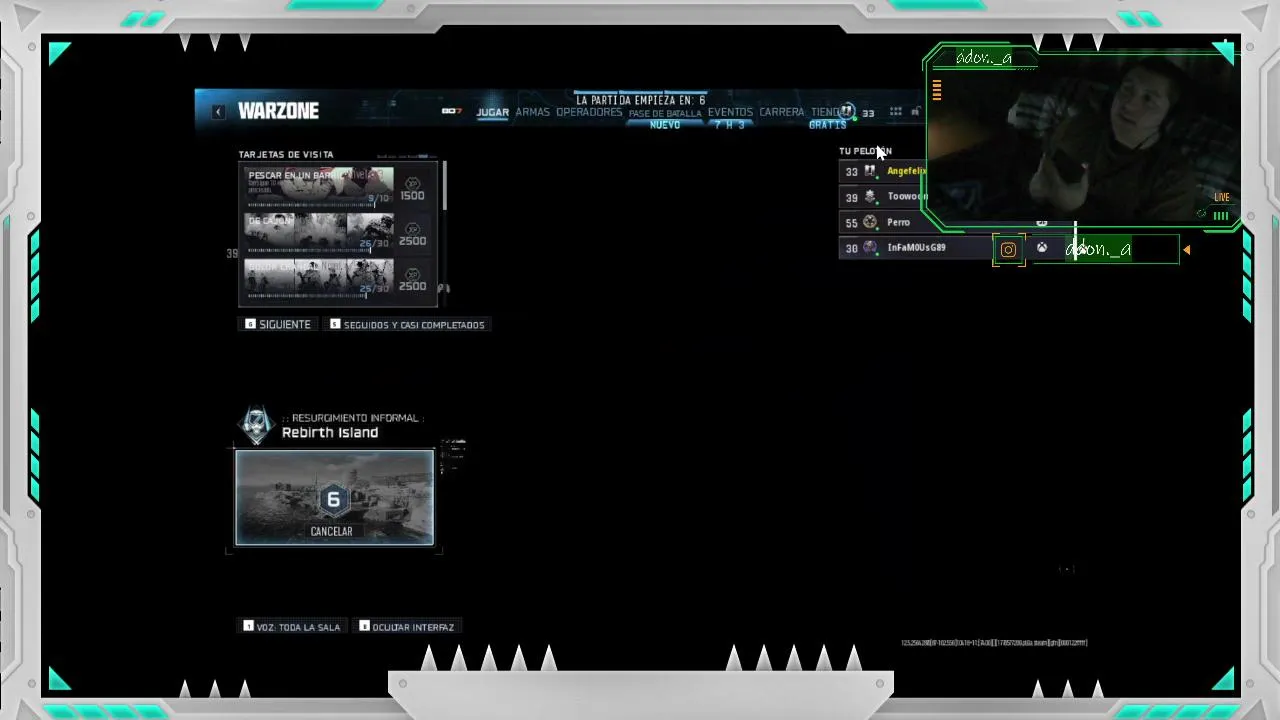Viewport: 1280px width, 720px height.
Task: Select the De Cajón calling card
Action: (x=319, y=232)
